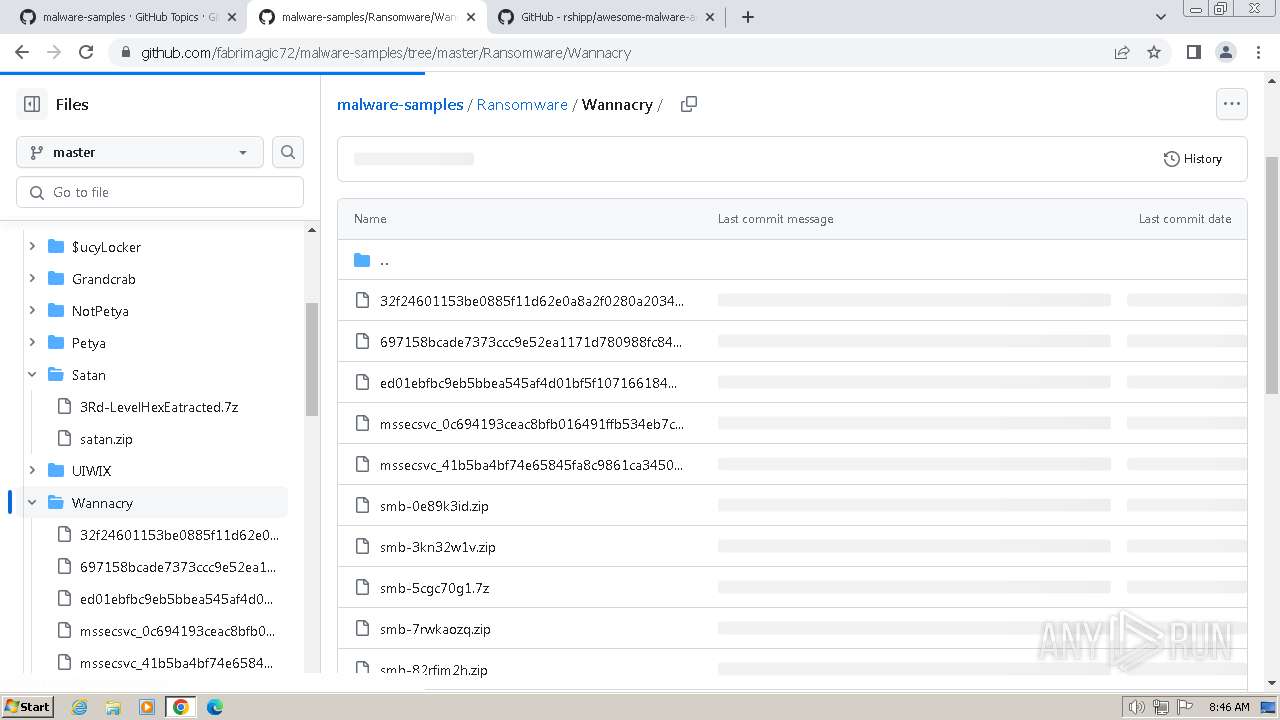Open ed01ebfbc9eb5bbea545af4d0... tree file
The image size is (1280, 720).
pos(177,599)
